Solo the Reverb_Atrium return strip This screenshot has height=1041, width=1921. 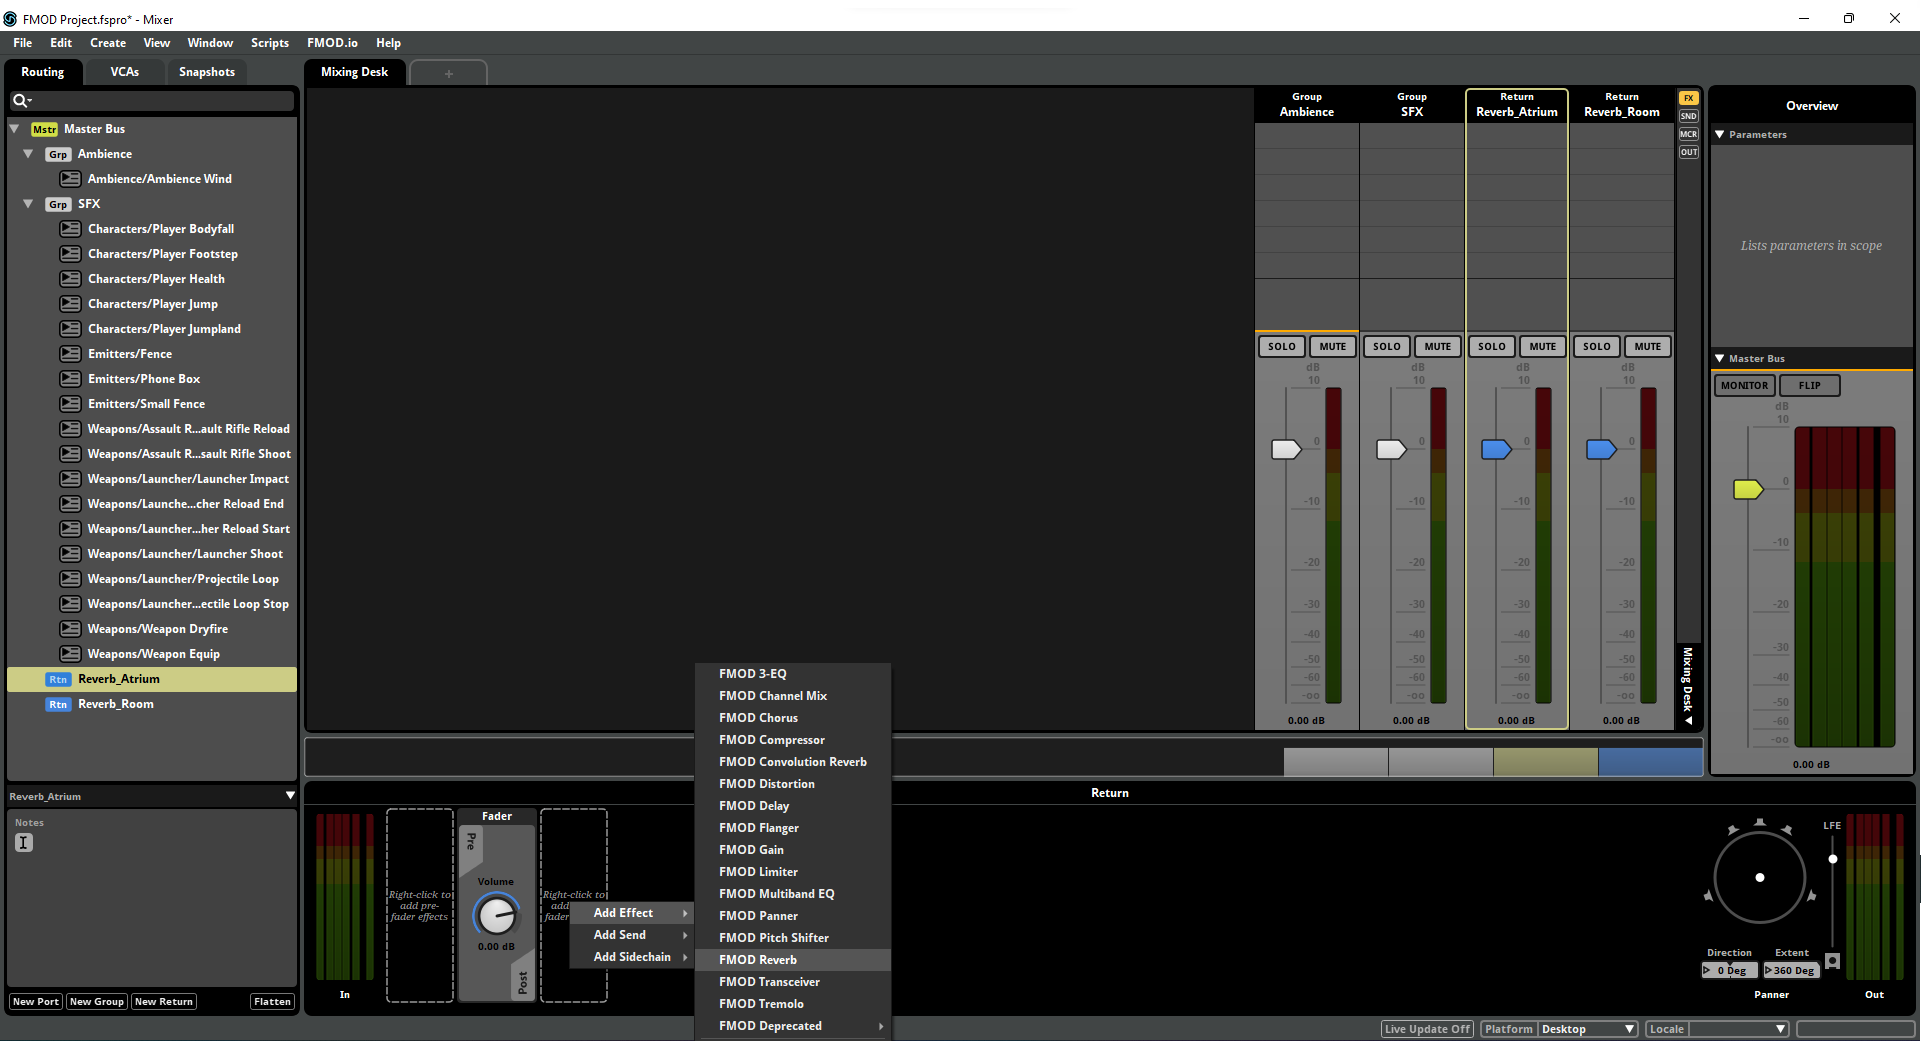click(x=1492, y=347)
